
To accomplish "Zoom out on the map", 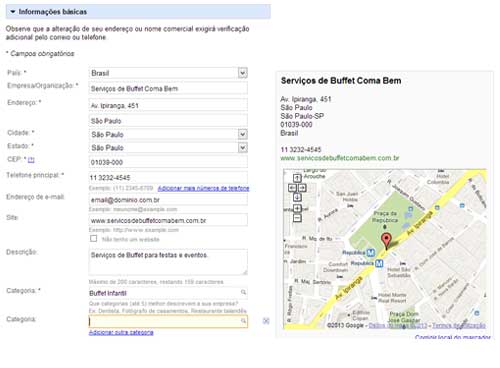I will (297, 218).
